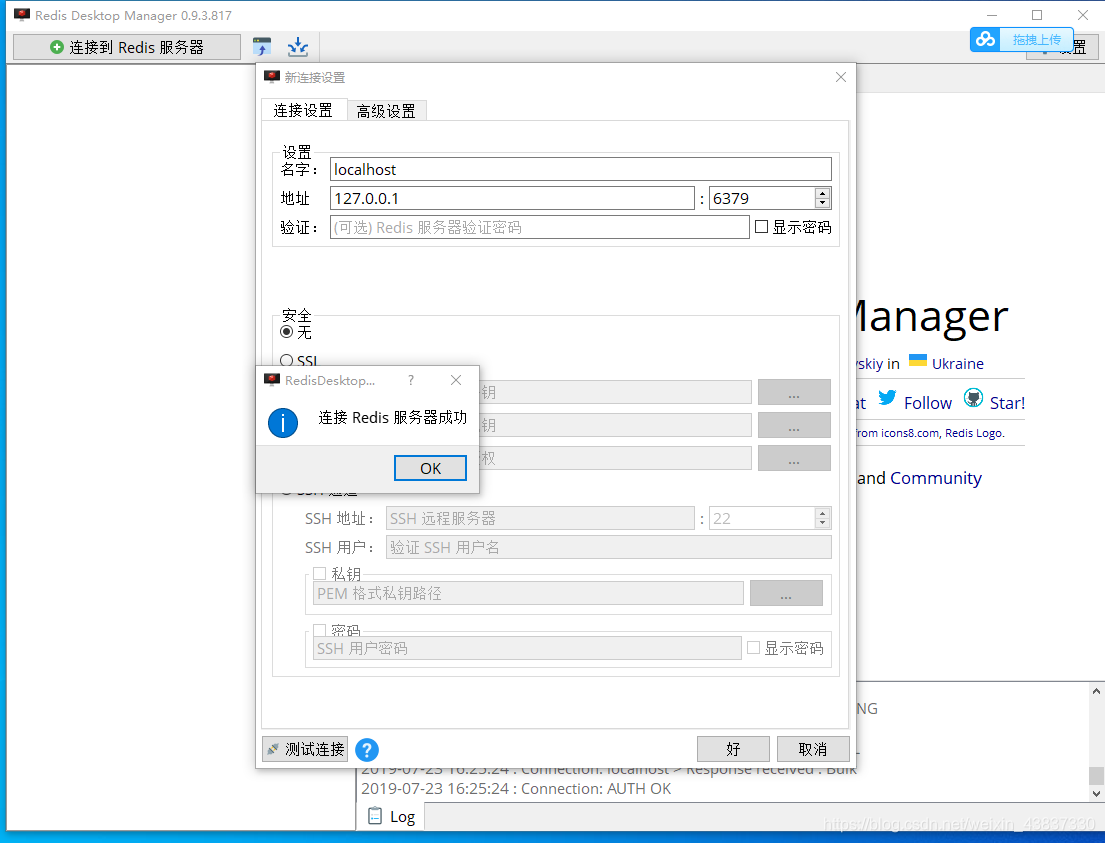Click the port field showing 6379
The width and height of the screenshot is (1105, 843).
763,199
